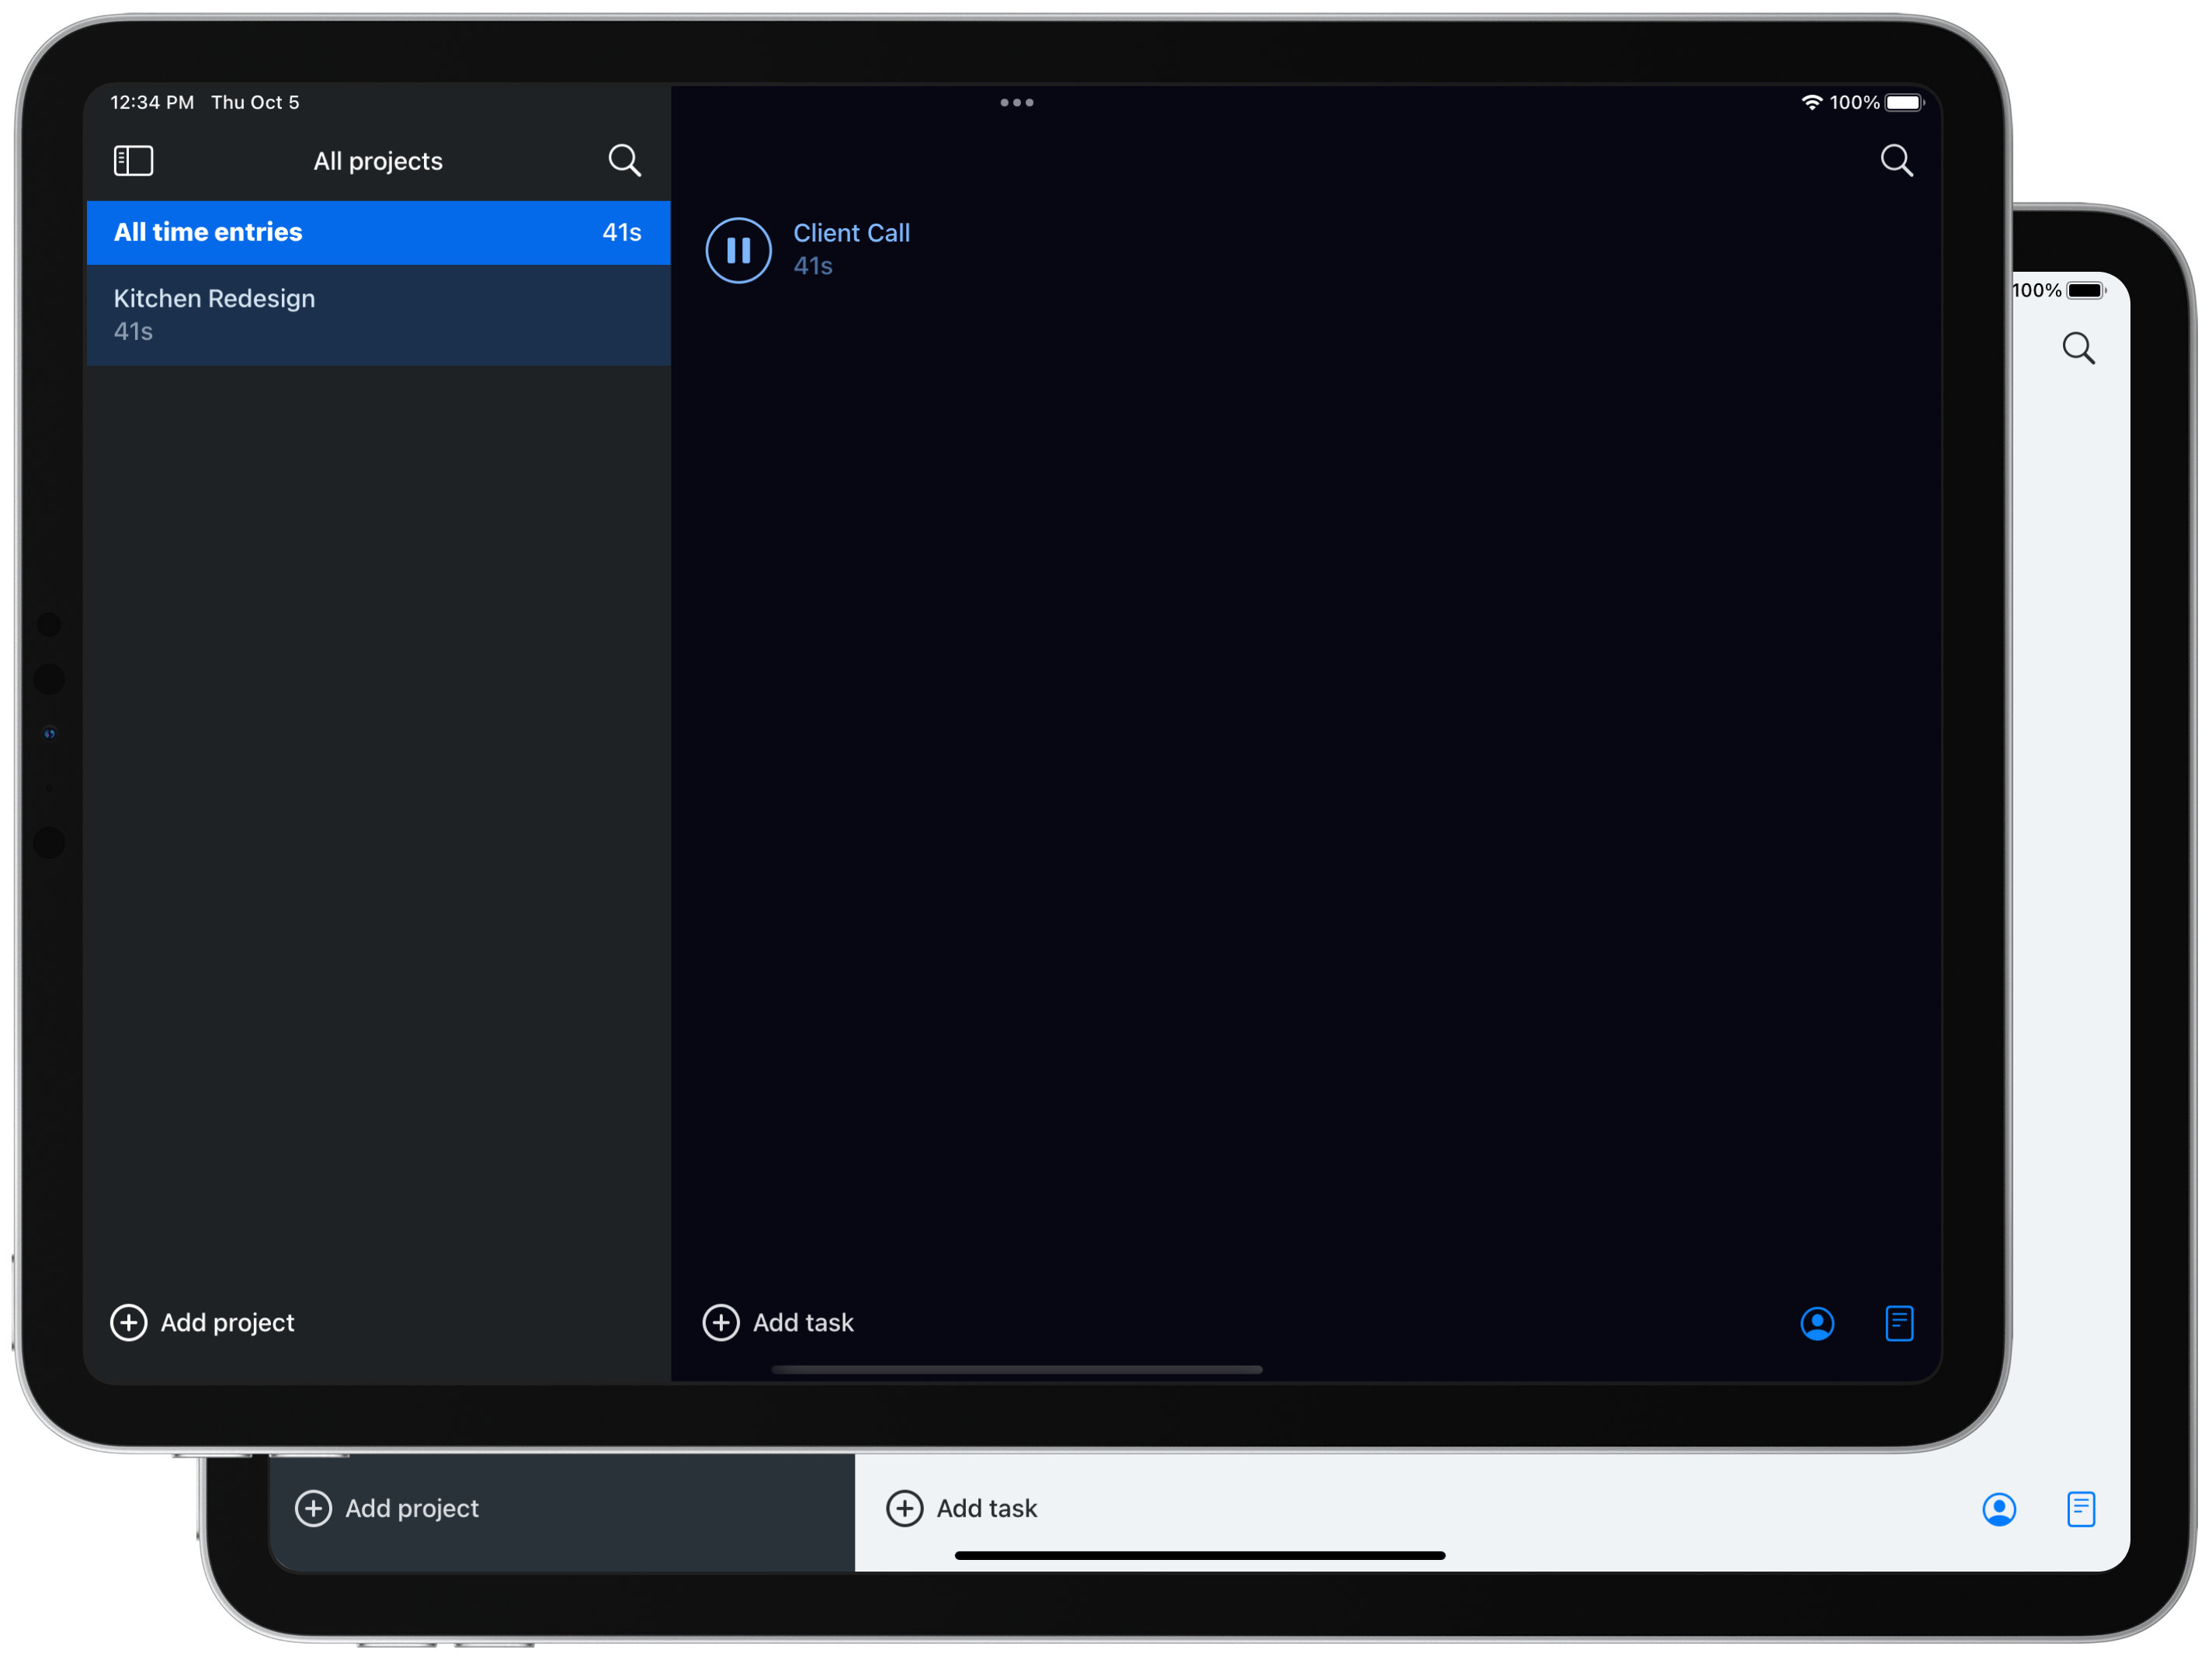Click Add task in back iPad
The height and width of the screenshot is (1657, 2212).
pyautogui.click(x=963, y=1508)
